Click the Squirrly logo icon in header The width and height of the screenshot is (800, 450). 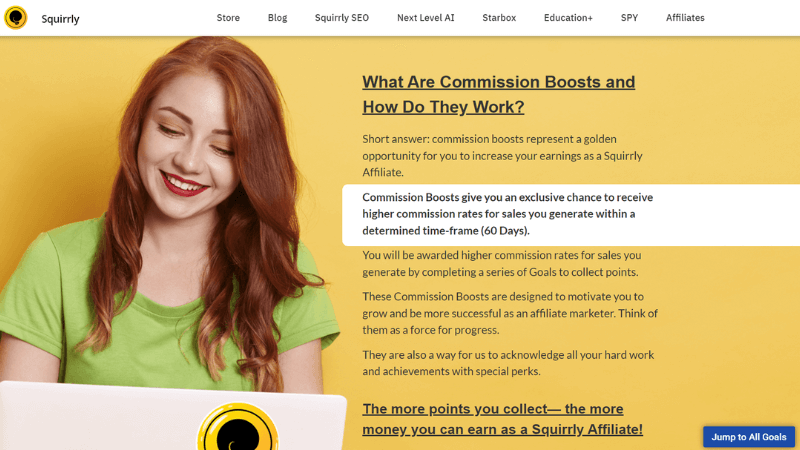click(x=16, y=18)
